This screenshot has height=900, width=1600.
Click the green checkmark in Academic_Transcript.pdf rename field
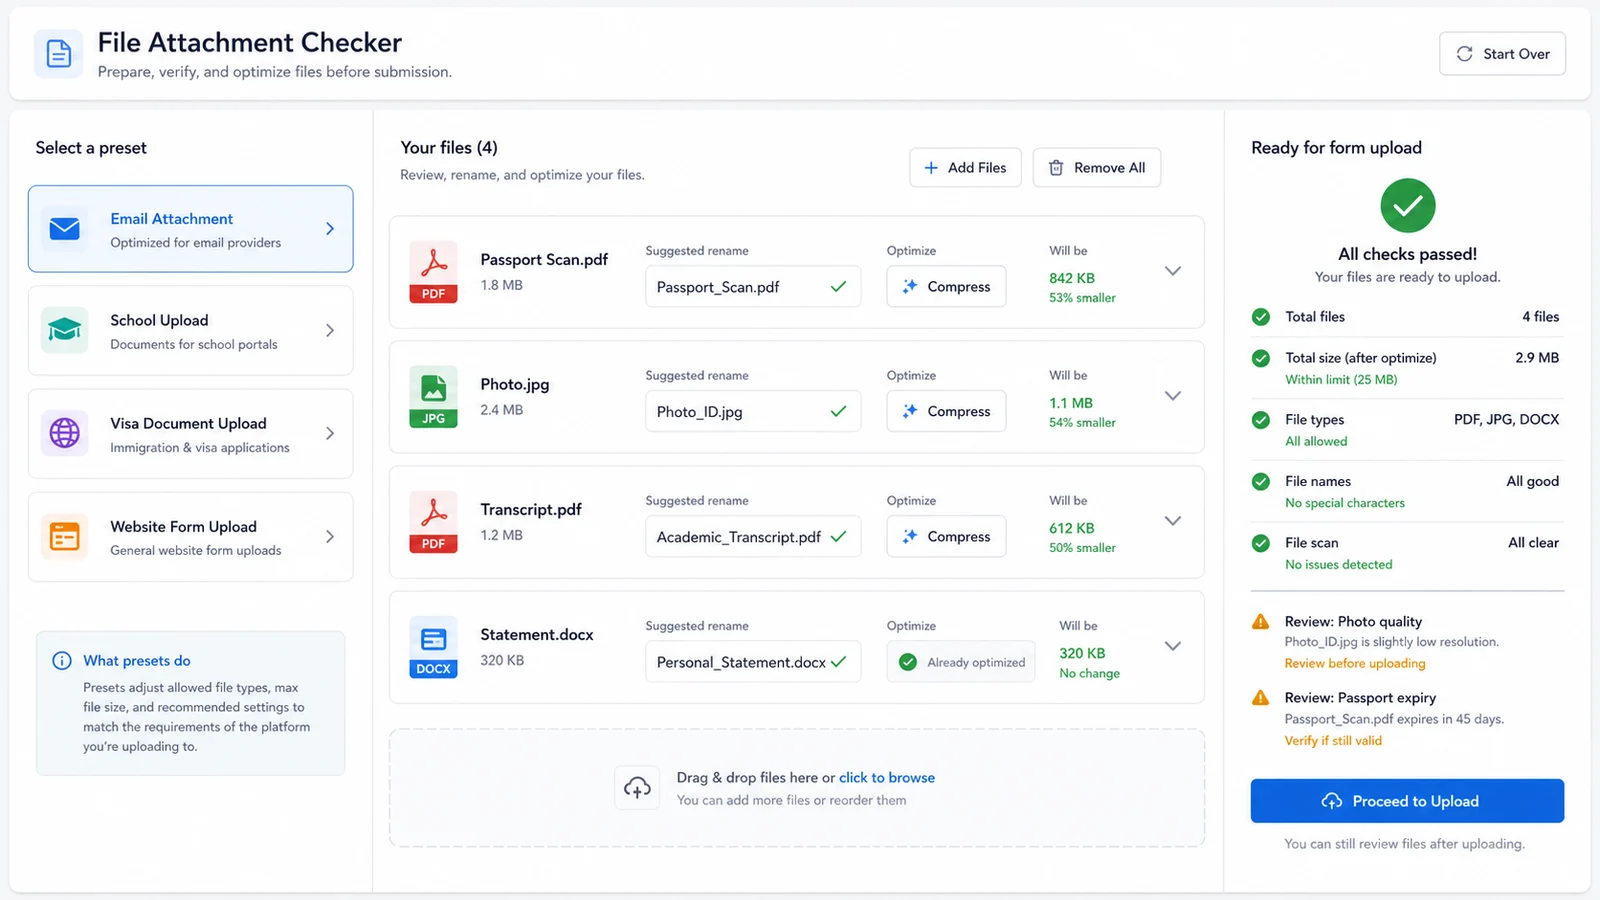(838, 537)
